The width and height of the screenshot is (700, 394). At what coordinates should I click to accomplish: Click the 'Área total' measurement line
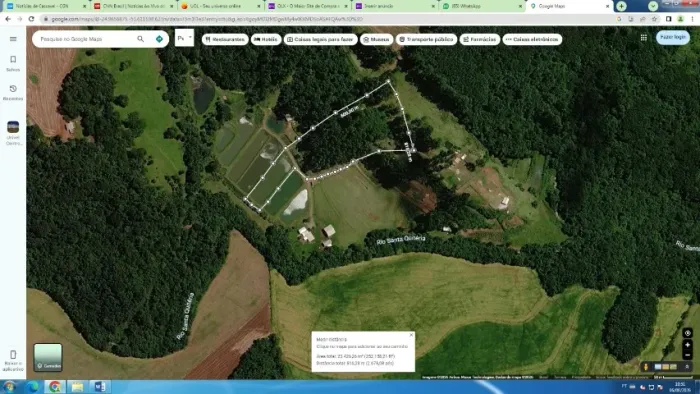pos(355,356)
